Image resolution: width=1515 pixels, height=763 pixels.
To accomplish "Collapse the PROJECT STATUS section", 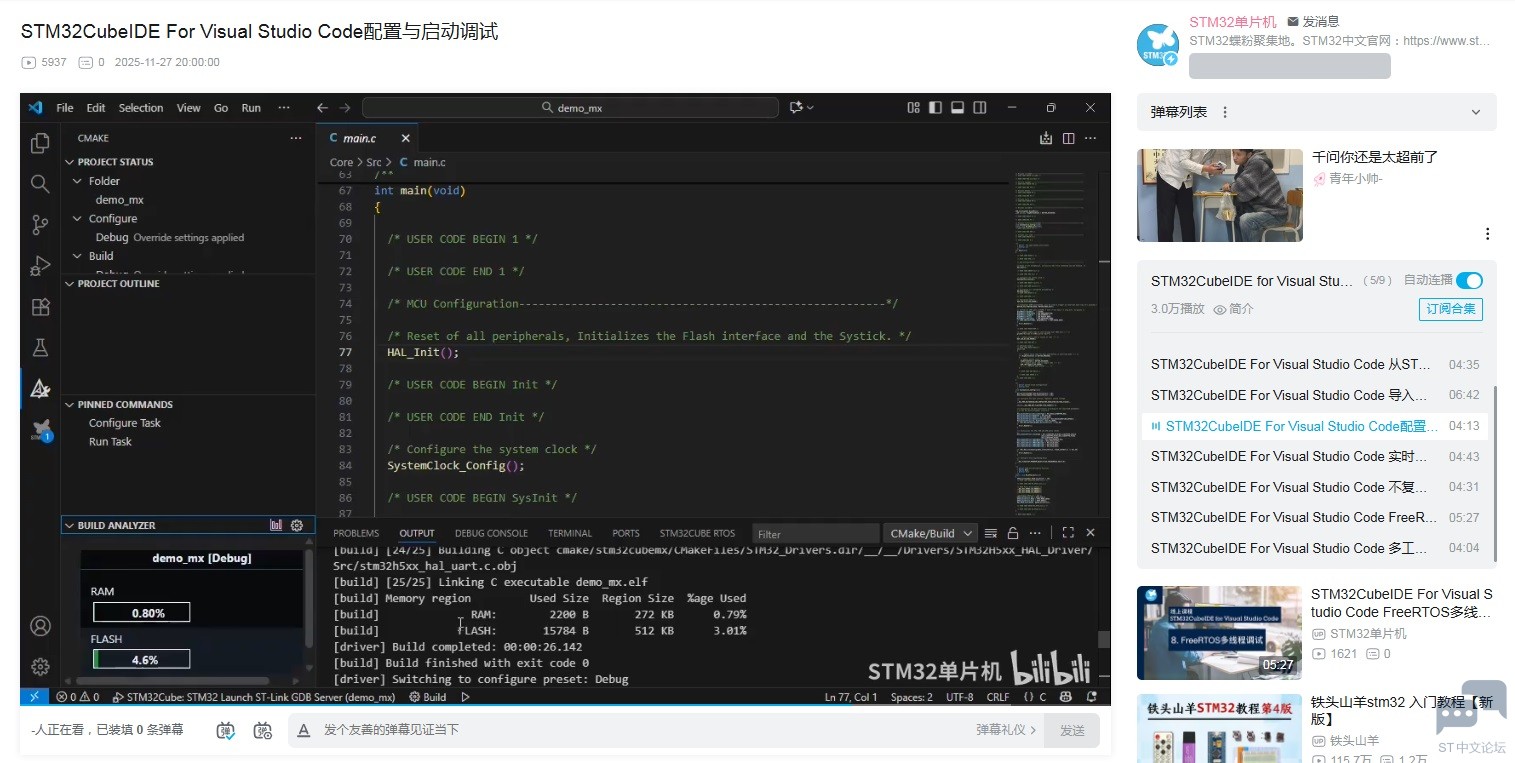I will tap(70, 162).
